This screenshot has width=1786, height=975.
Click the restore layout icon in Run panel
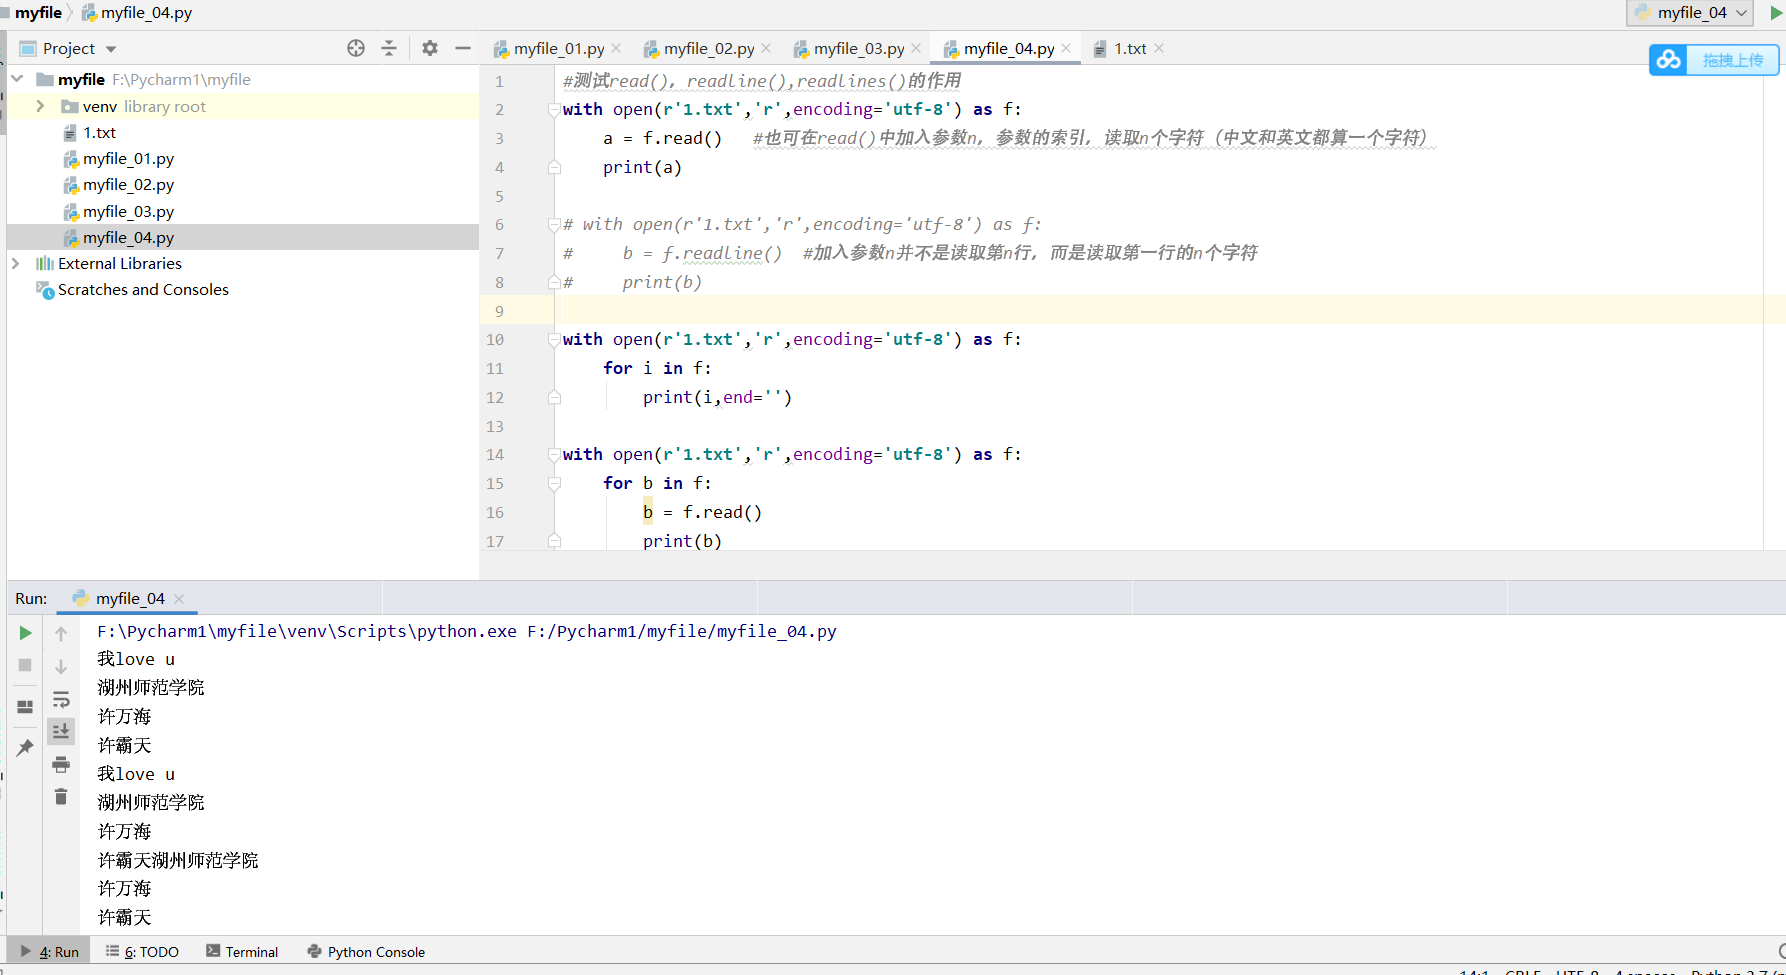pyautogui.click(x=25, y=706)
